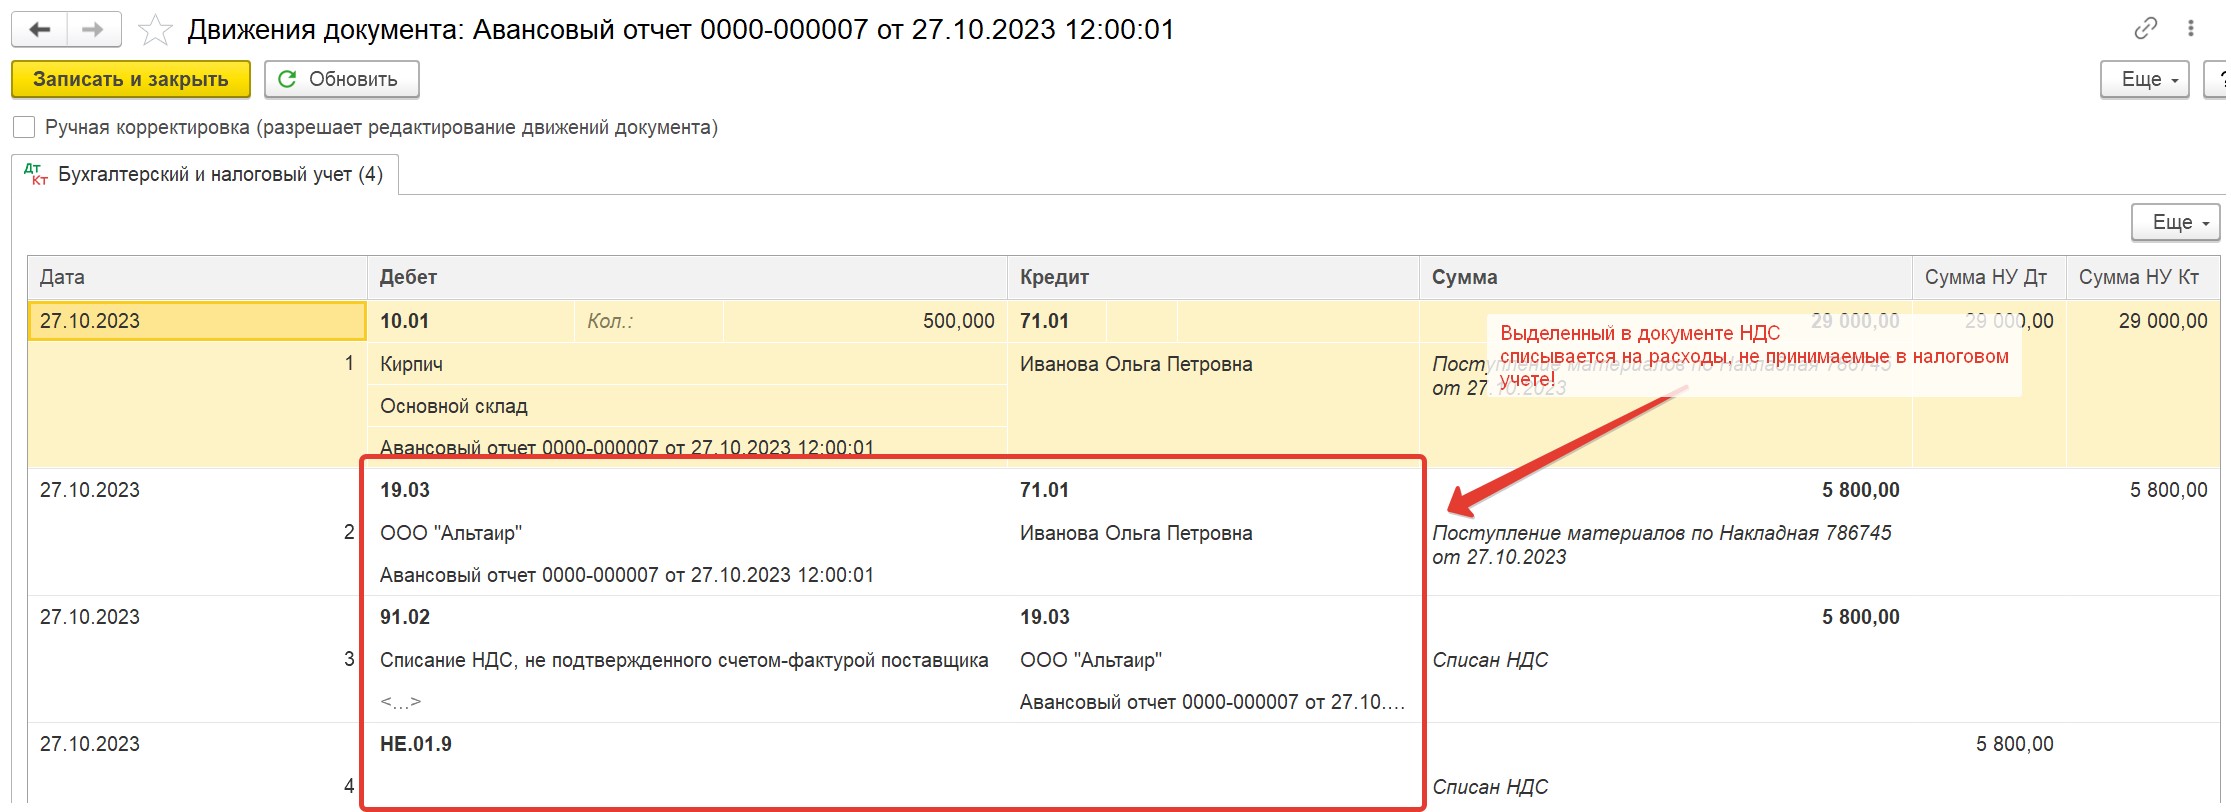This screenshot has width=2231, height=812.
Task: Select debit account 91.02 in row 3
Action: click(x=405, y=617)
